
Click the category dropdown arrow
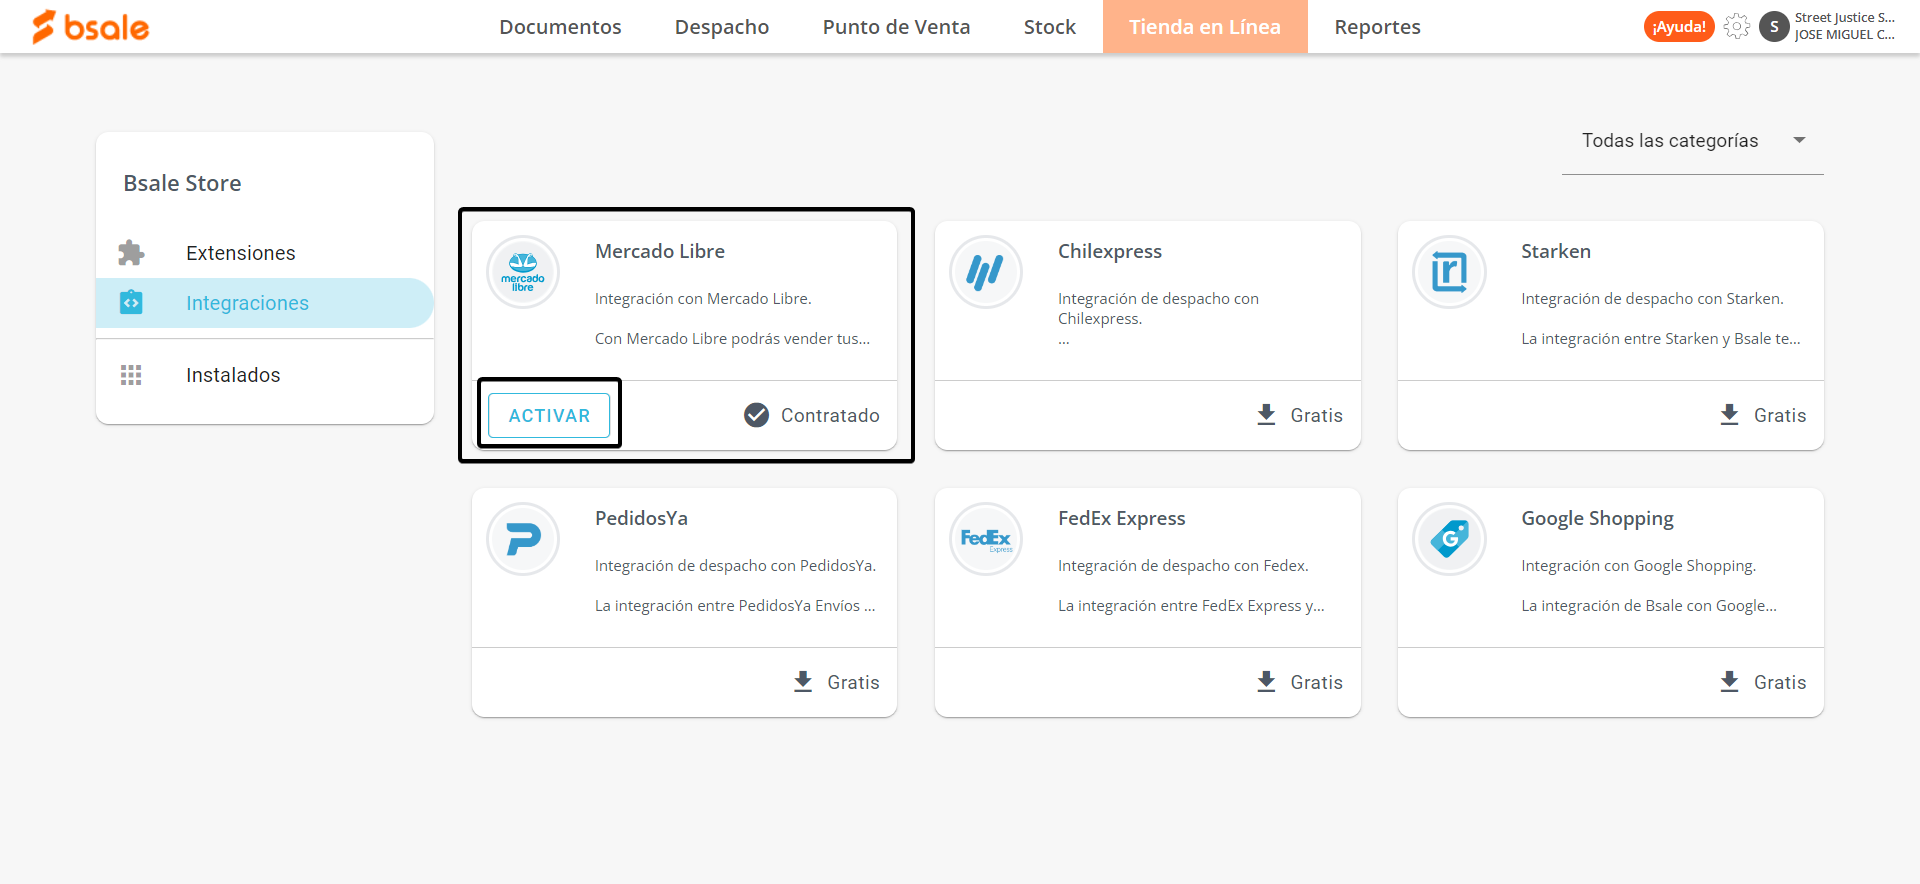[x=1799, y=140]
